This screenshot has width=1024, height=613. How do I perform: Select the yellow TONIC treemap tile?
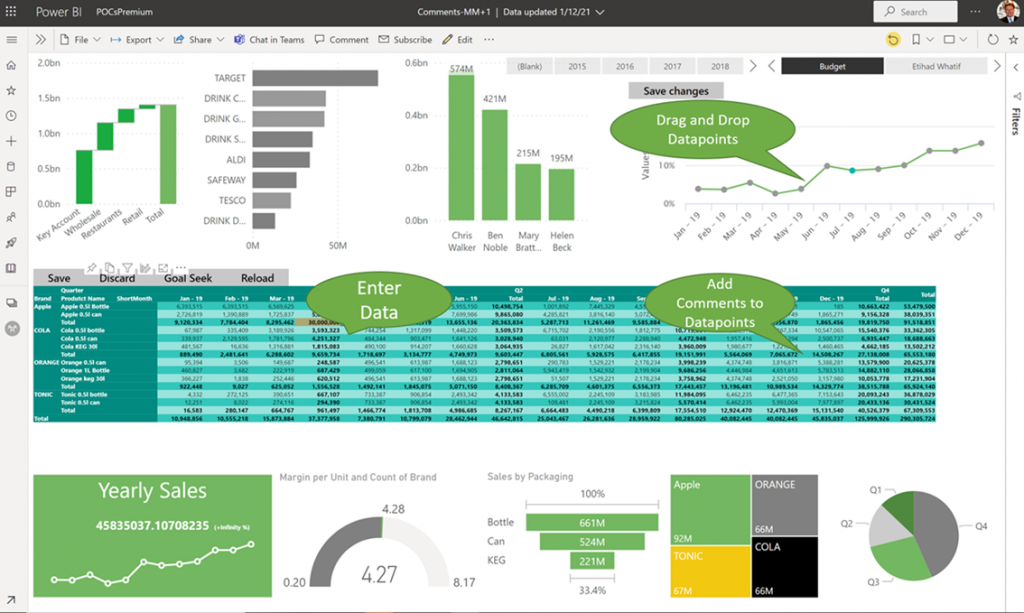[x=711, y=571]
